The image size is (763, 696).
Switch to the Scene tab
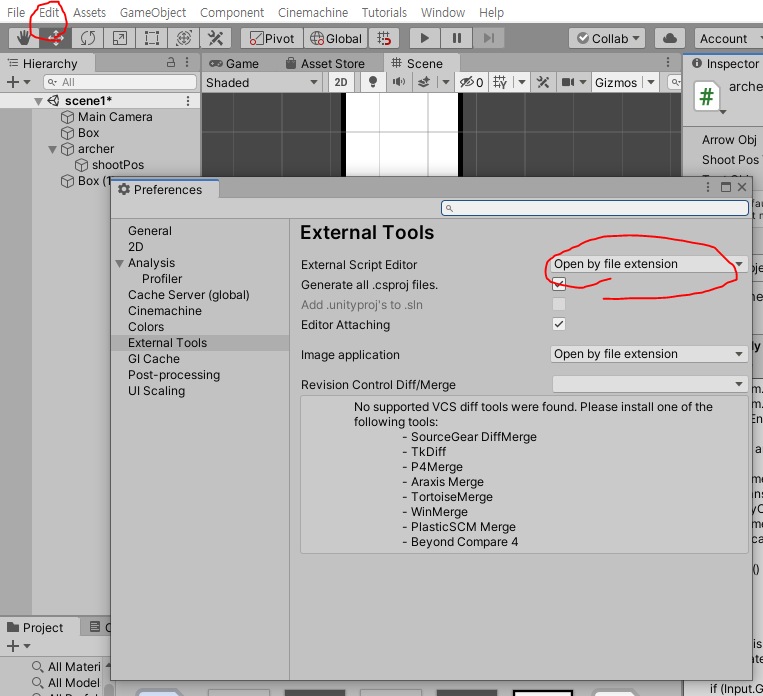418,64
